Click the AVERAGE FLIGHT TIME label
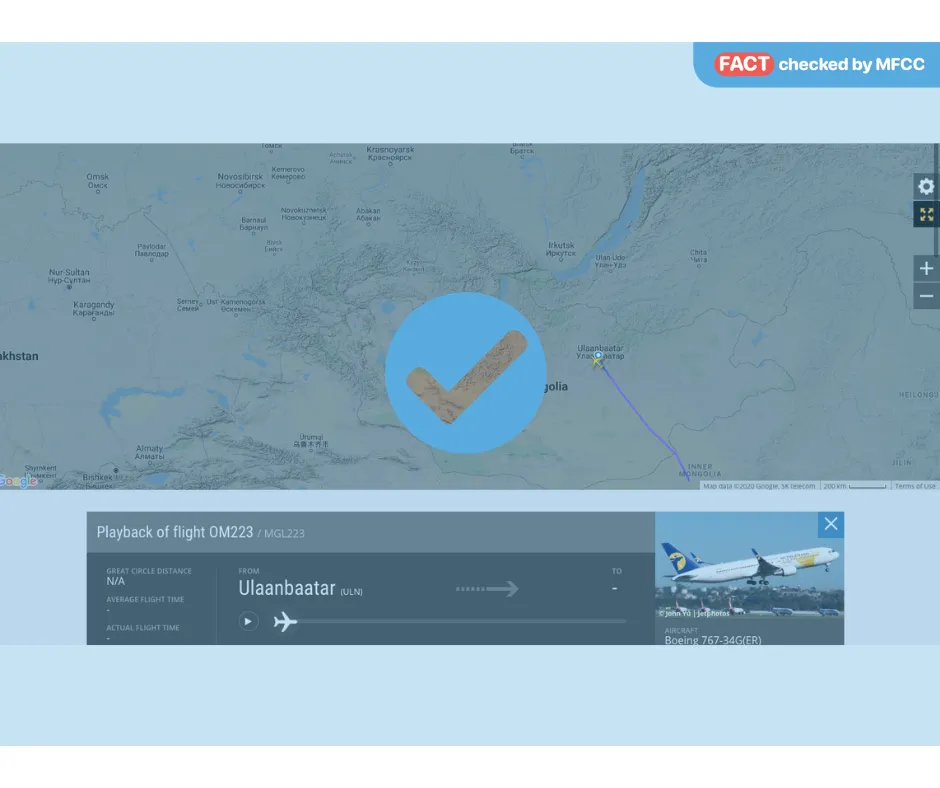This screenshot has width=940, height=788. (145, 599)
